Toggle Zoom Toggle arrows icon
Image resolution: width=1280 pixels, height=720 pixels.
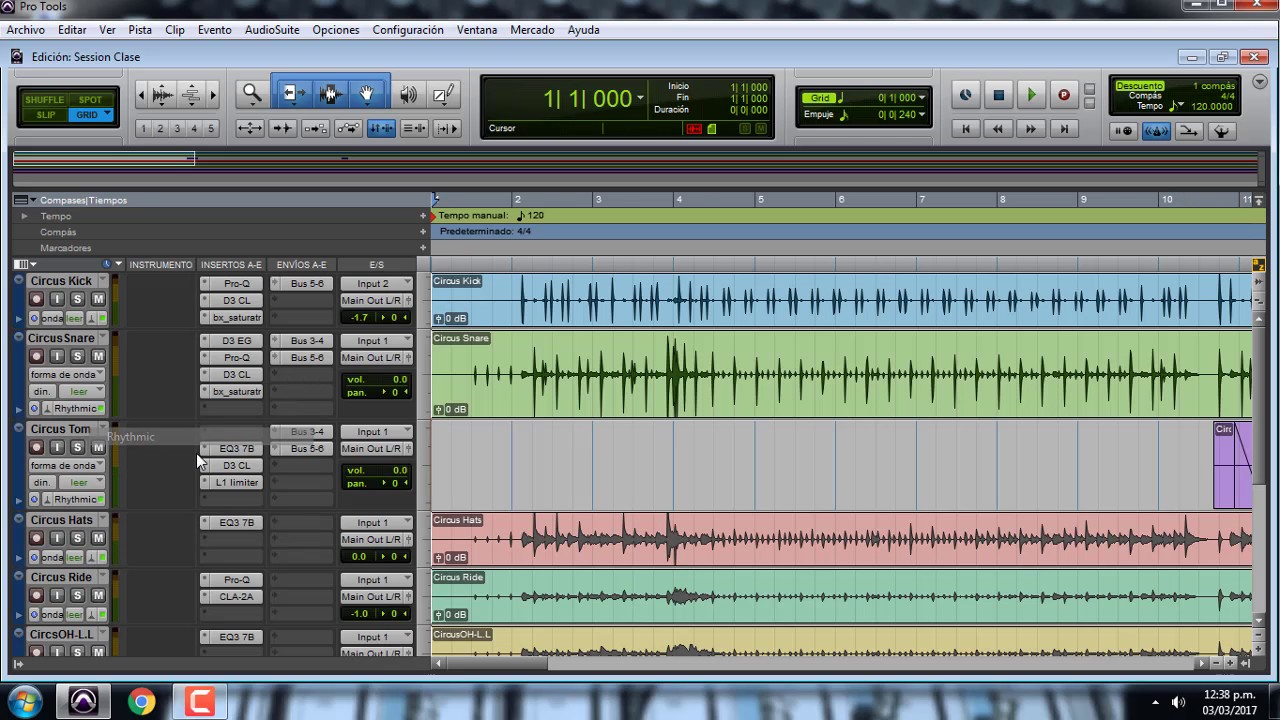(x=250, y=128)
